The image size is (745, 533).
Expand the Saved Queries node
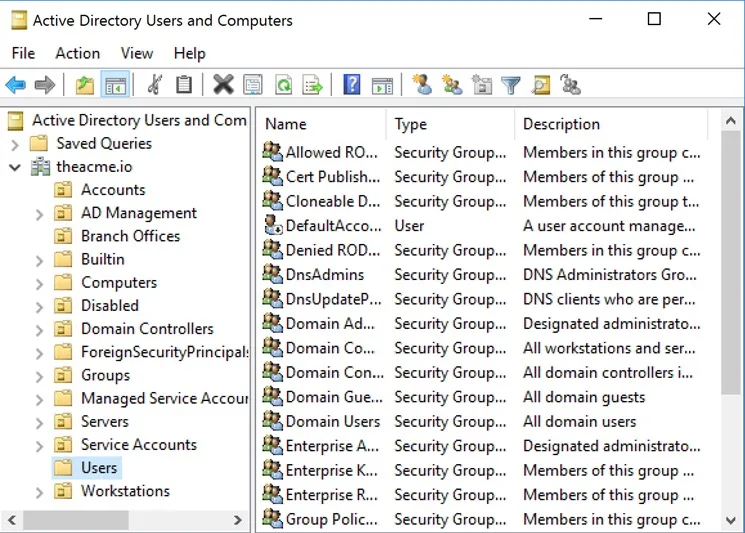pyautogui.click(x=15, y=144)
